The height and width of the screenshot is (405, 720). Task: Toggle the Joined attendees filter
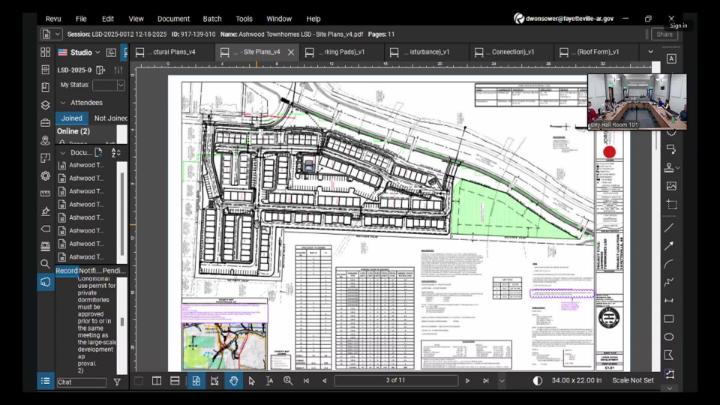[x=72, y=118]
